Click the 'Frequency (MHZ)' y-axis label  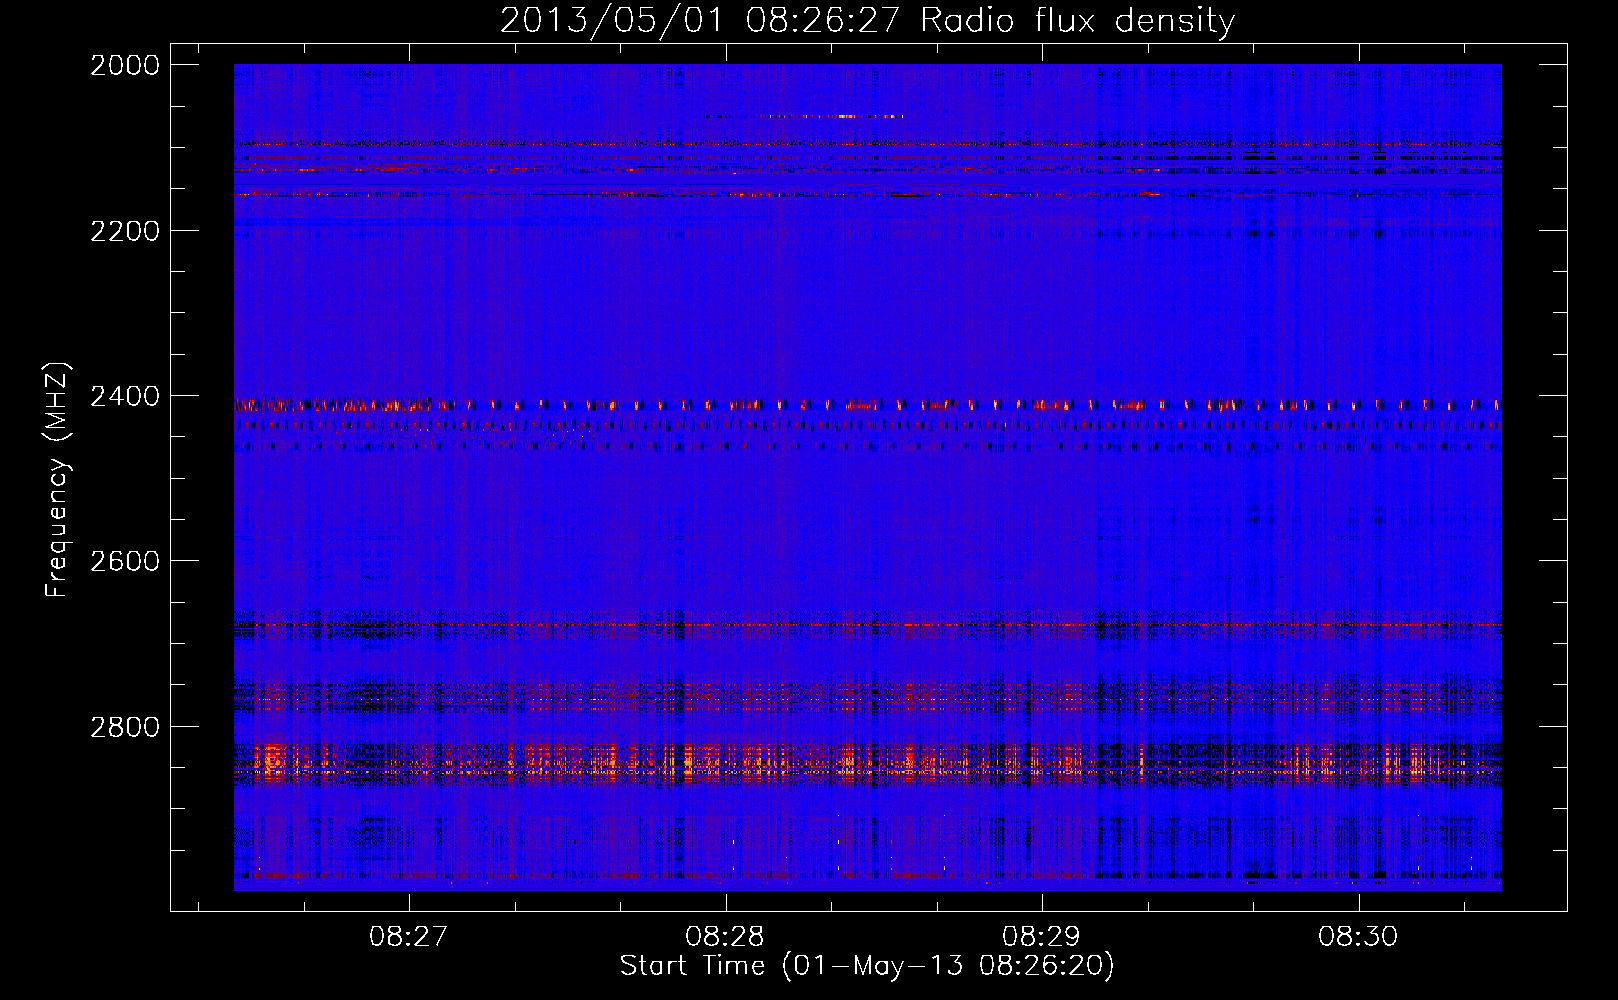[x=58, y=480]
